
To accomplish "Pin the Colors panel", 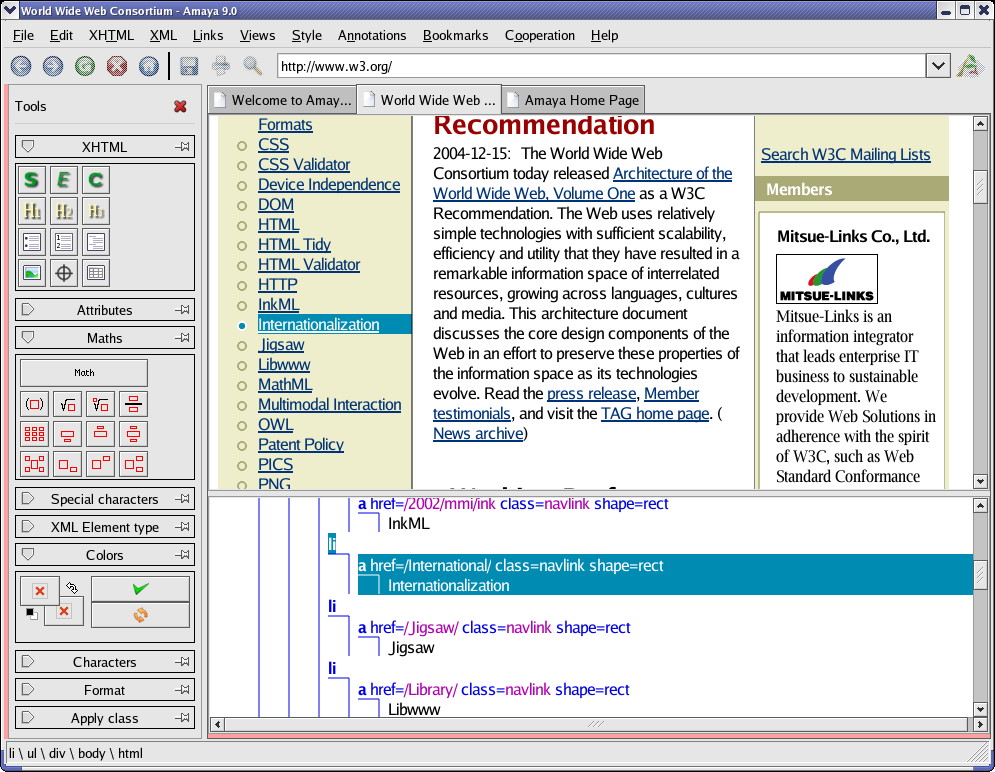I will 184,554.
